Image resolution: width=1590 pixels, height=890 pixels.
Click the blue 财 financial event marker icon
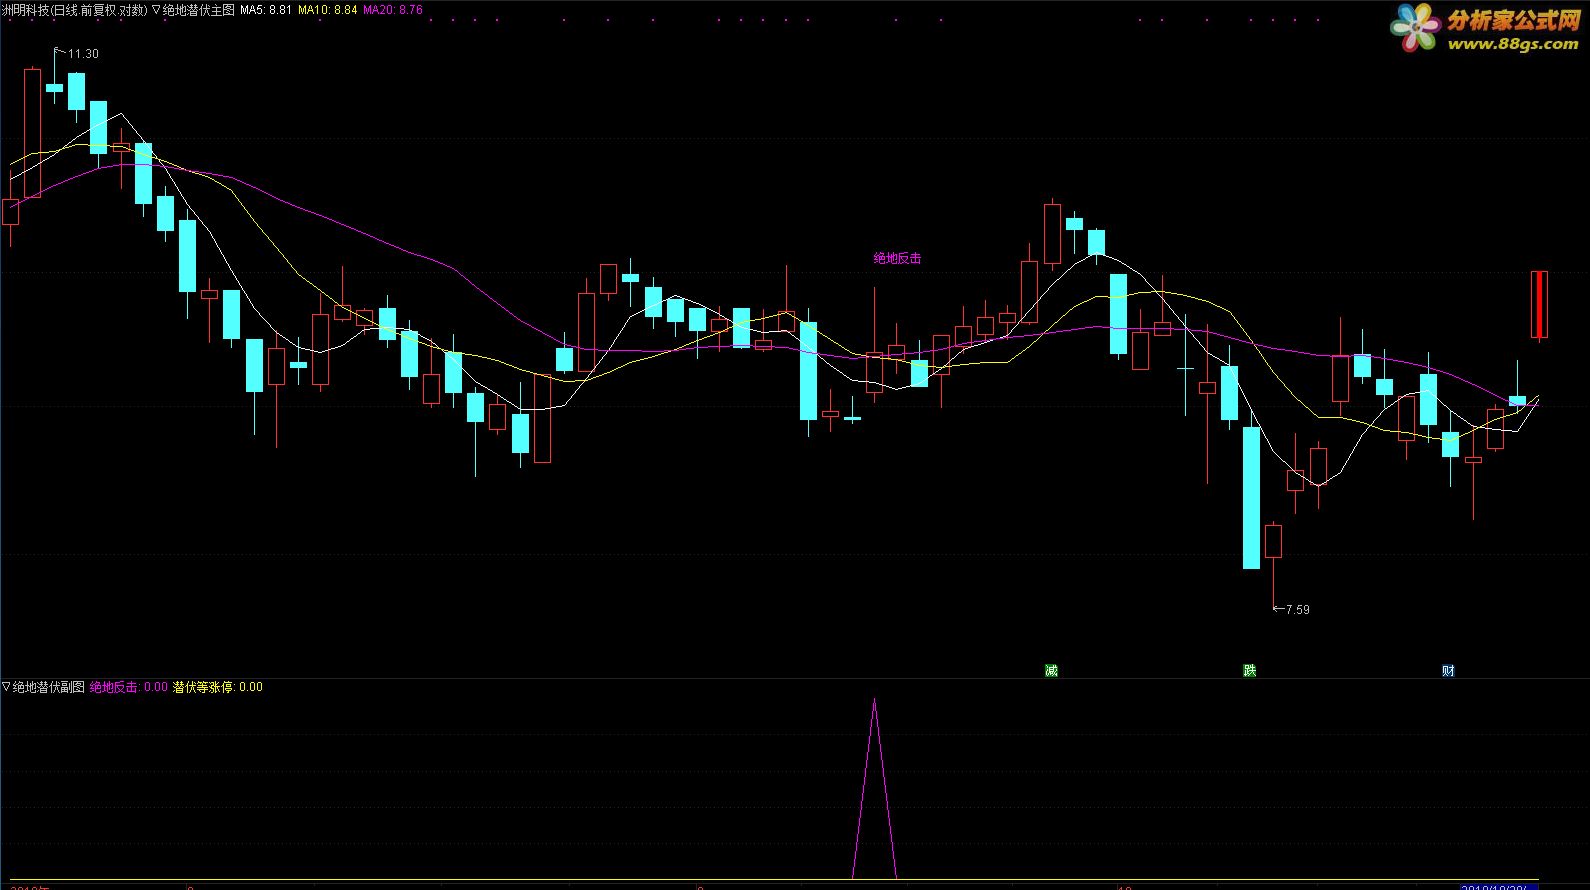[x=1449, y=670]
